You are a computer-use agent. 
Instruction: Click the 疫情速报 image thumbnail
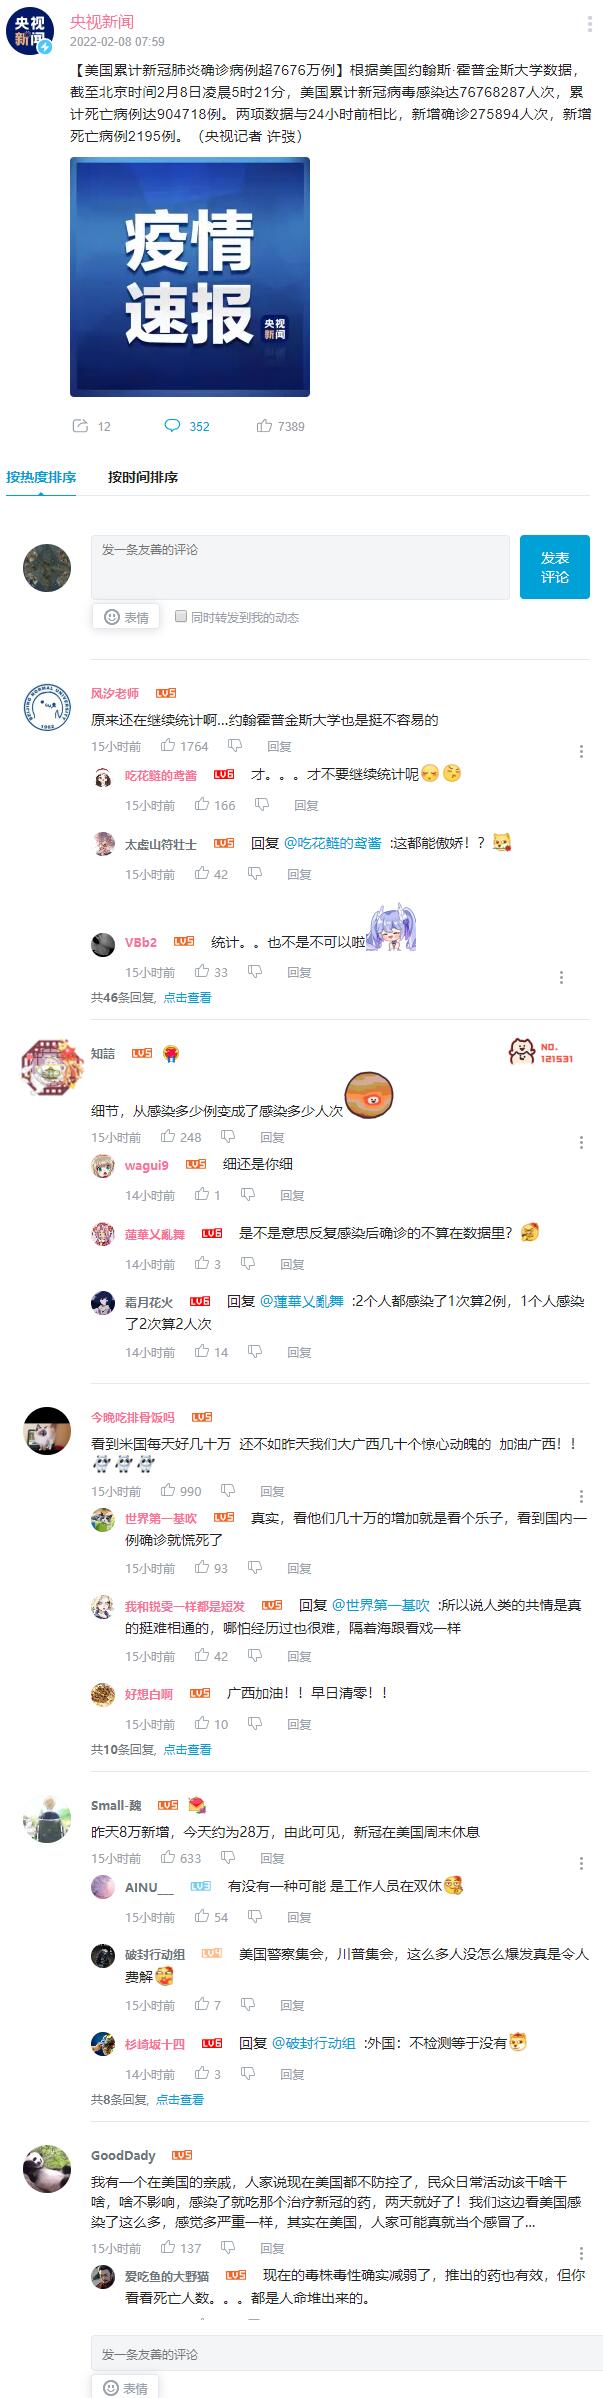point(190,277)
